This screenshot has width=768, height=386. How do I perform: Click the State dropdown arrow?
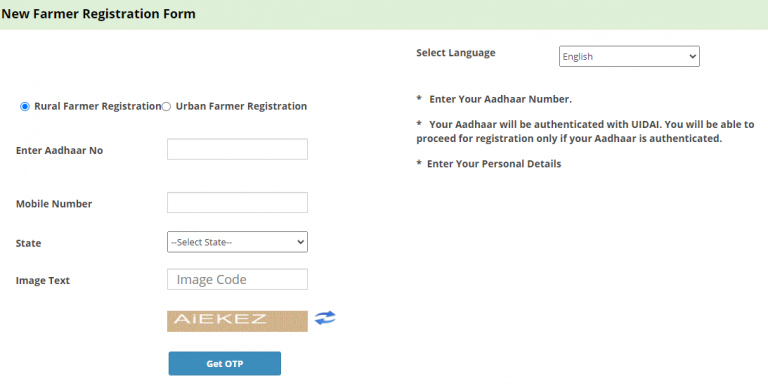point(300,242)
